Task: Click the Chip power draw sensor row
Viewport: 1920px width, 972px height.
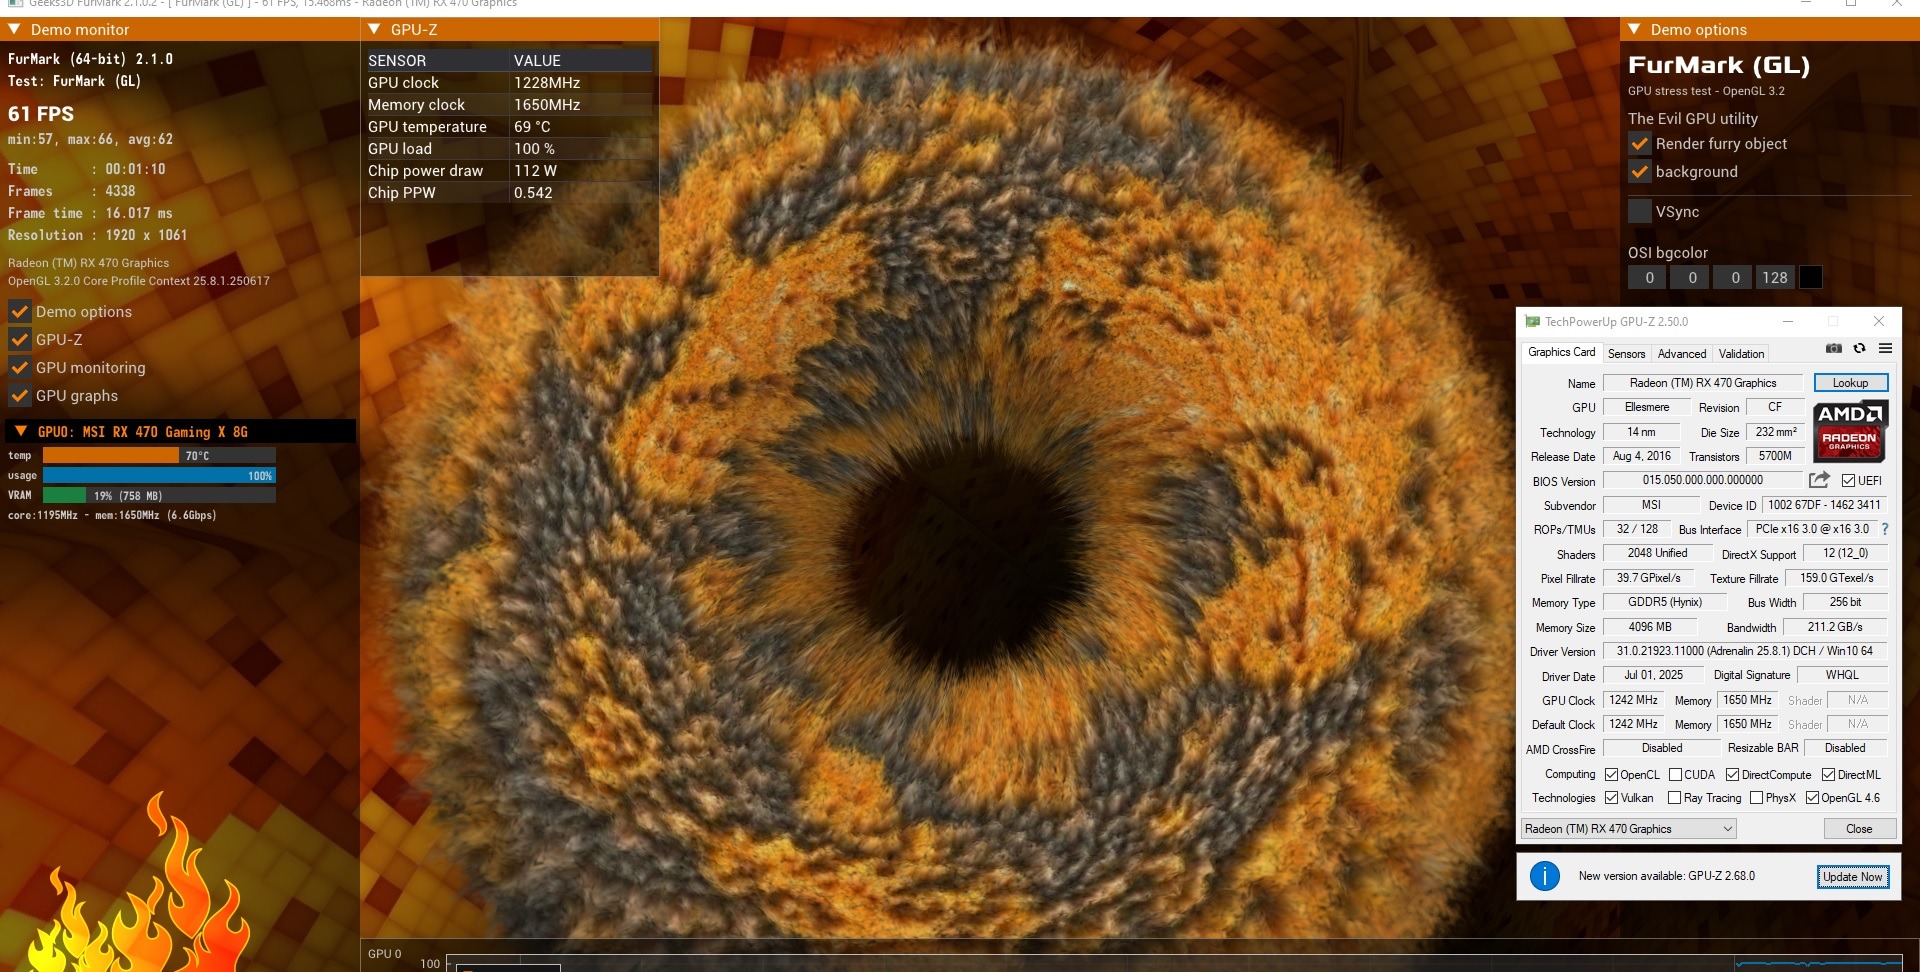Action: [510, 171]
